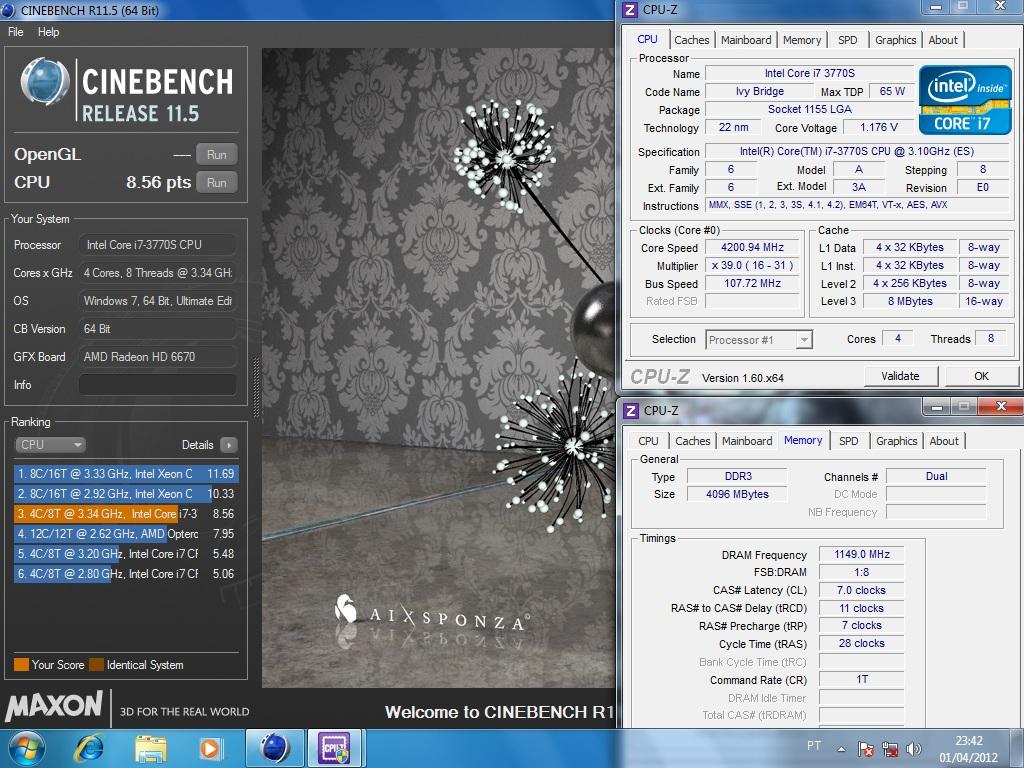This screenshot has width=1024, height=768.
Task: Click the Core Voltage value 1.176 V
Action: point(878,127)
